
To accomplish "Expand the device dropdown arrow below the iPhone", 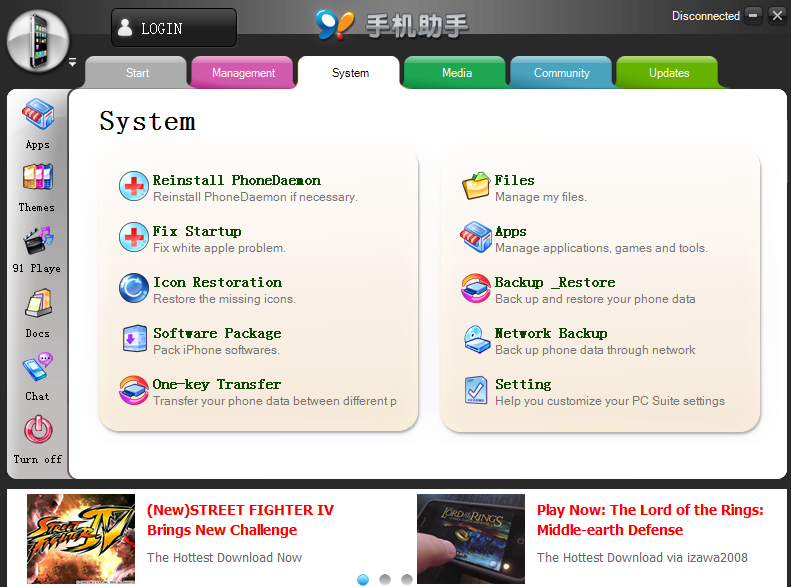I will coord(73,63).
